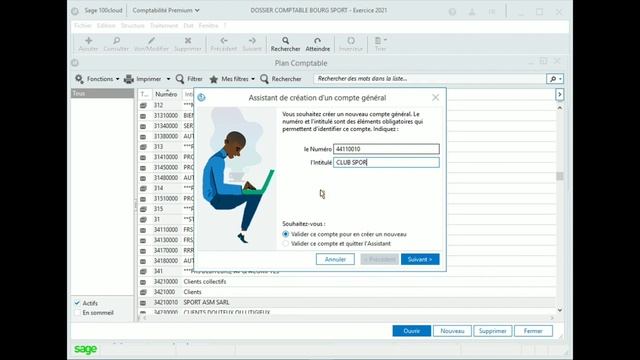
Task: Open the Comptabilité Premium dropdown
Action: pos(166,10)
